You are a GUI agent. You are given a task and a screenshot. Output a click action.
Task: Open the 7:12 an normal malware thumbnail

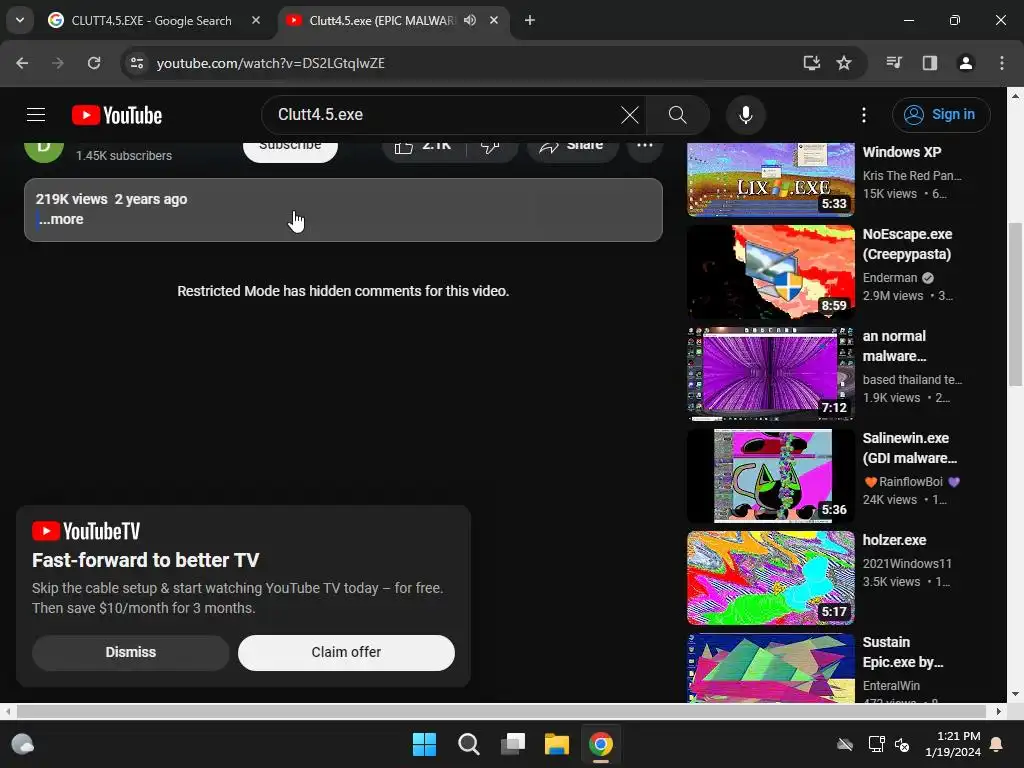coord(771,374)
